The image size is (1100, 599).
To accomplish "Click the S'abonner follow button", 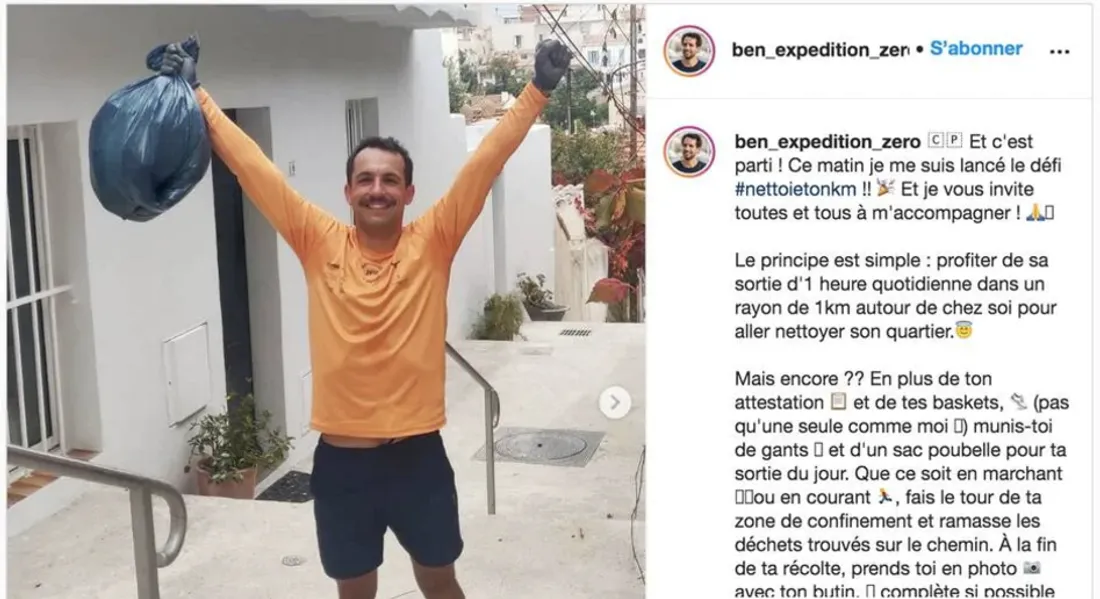I will [976, 48].
